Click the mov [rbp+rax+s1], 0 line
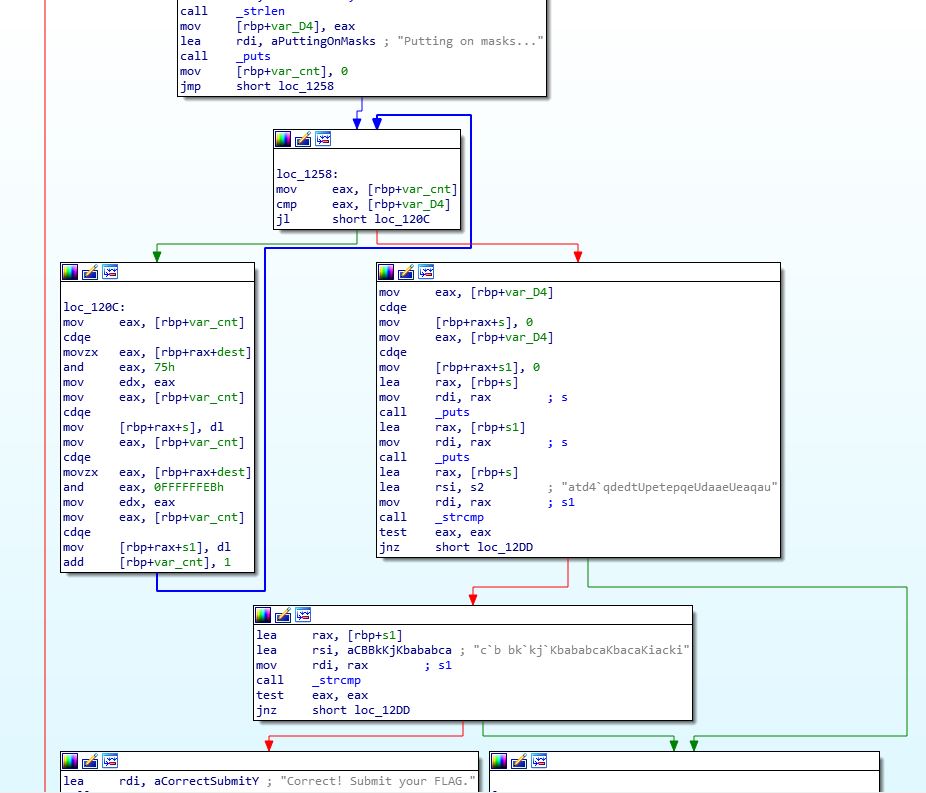The image size is (926, 793). (x=459, y=367)
